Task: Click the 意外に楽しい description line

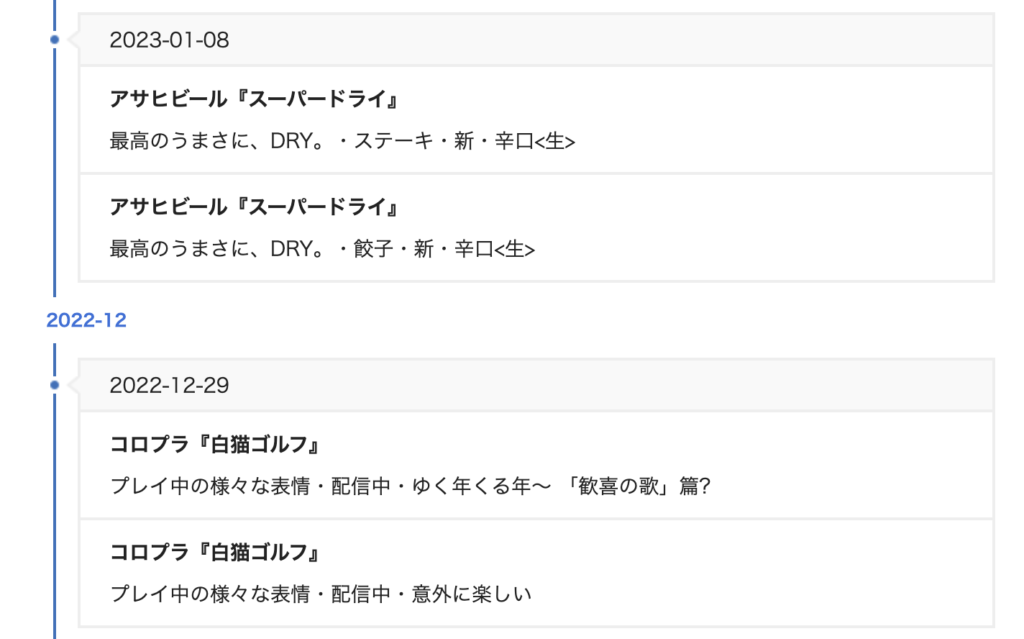Action: (x=321, y=594)
